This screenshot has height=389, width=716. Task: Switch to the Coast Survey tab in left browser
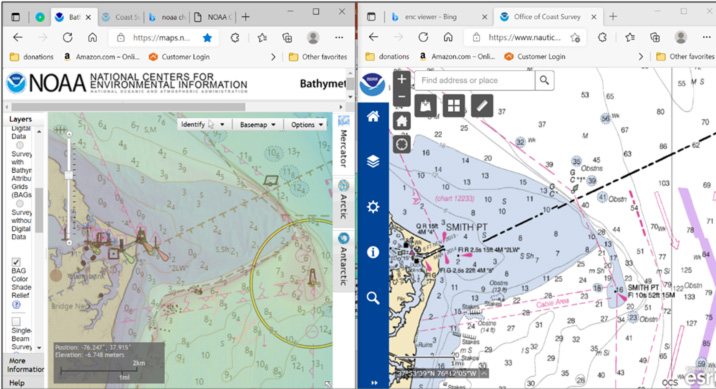121,17
